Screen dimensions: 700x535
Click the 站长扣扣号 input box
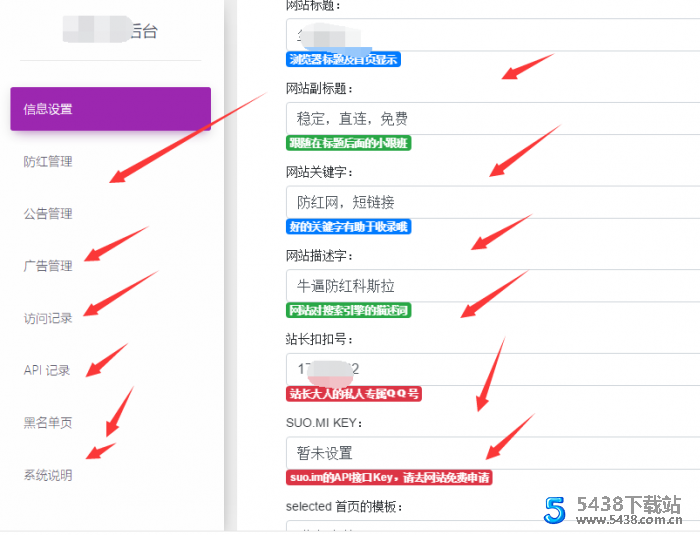tap(490, 369)
